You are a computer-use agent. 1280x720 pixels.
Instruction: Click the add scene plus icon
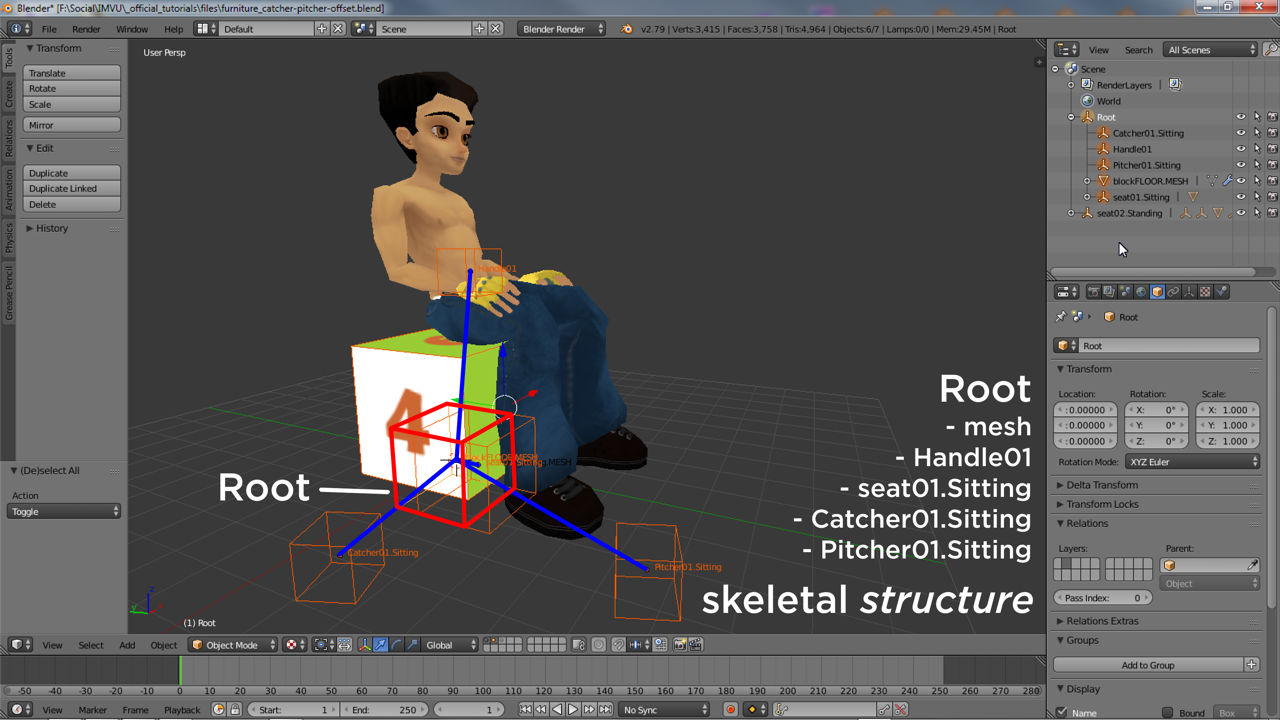[x=479, y=29]
